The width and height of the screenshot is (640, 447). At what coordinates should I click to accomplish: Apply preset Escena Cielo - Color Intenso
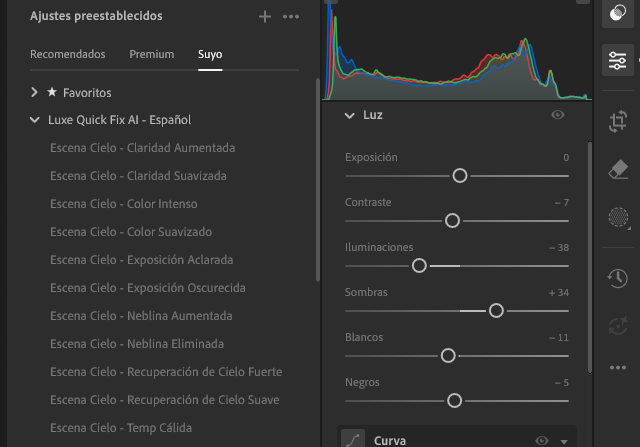[123, 204]
